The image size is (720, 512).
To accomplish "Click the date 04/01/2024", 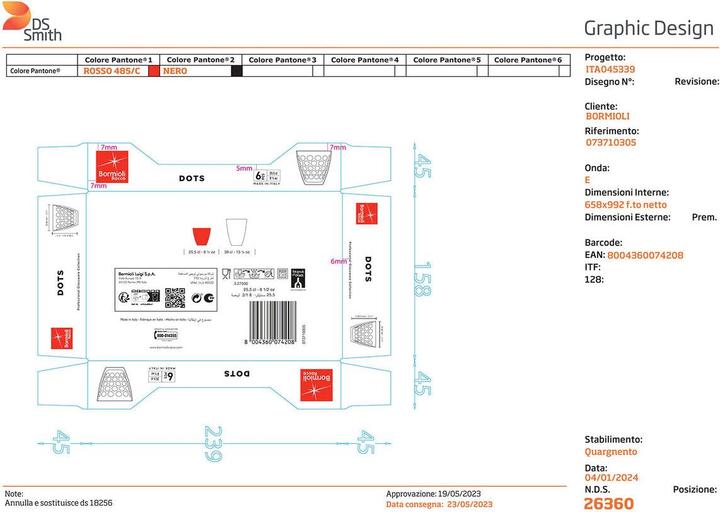I will (x=611, y=478).
